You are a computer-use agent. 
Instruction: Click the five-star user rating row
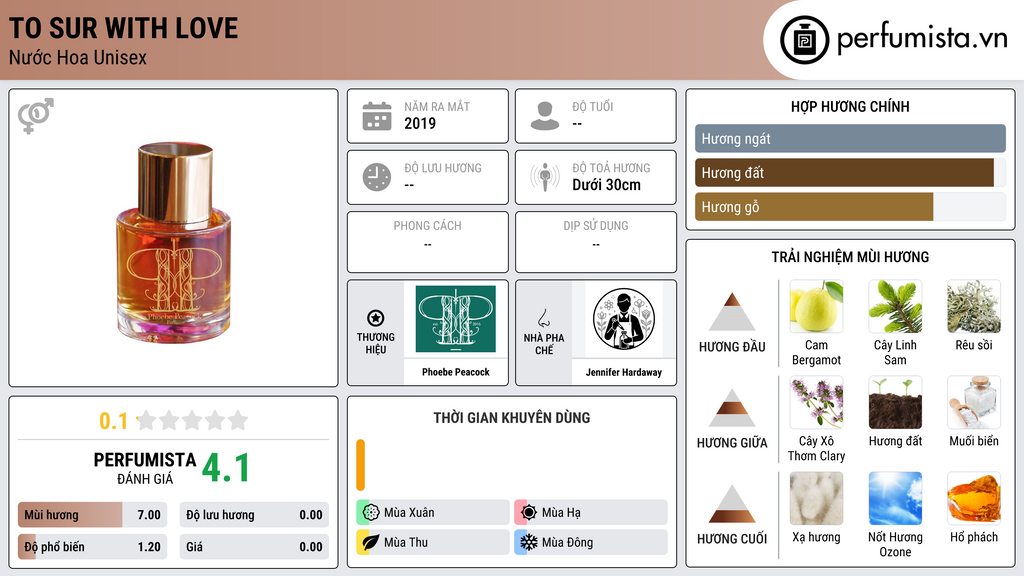pyautogui.click(x=192, y=420)
